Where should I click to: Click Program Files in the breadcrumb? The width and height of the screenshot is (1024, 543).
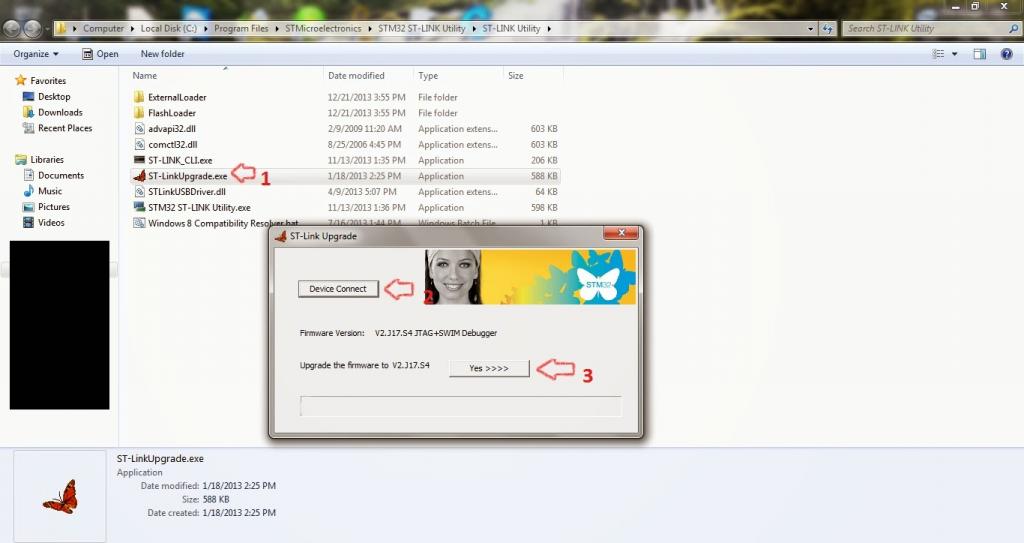tap(241, 29)
